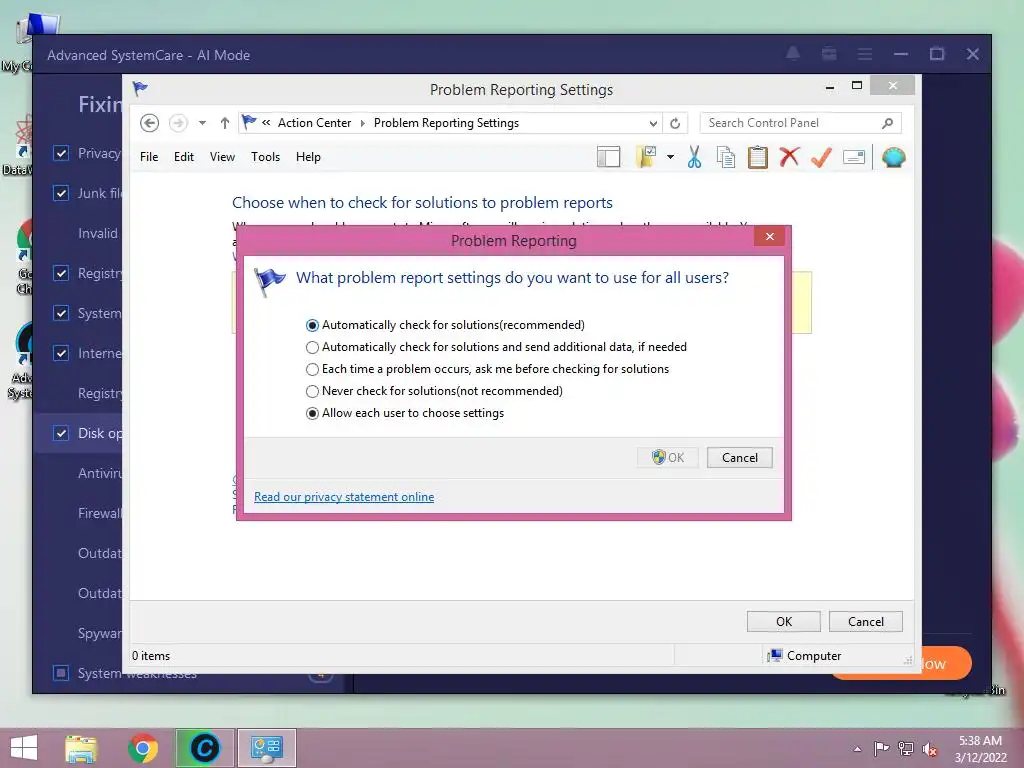1024x768 pixels.
Task: Open the folder options dropdown arrow
Action: (x=670, y=157)
